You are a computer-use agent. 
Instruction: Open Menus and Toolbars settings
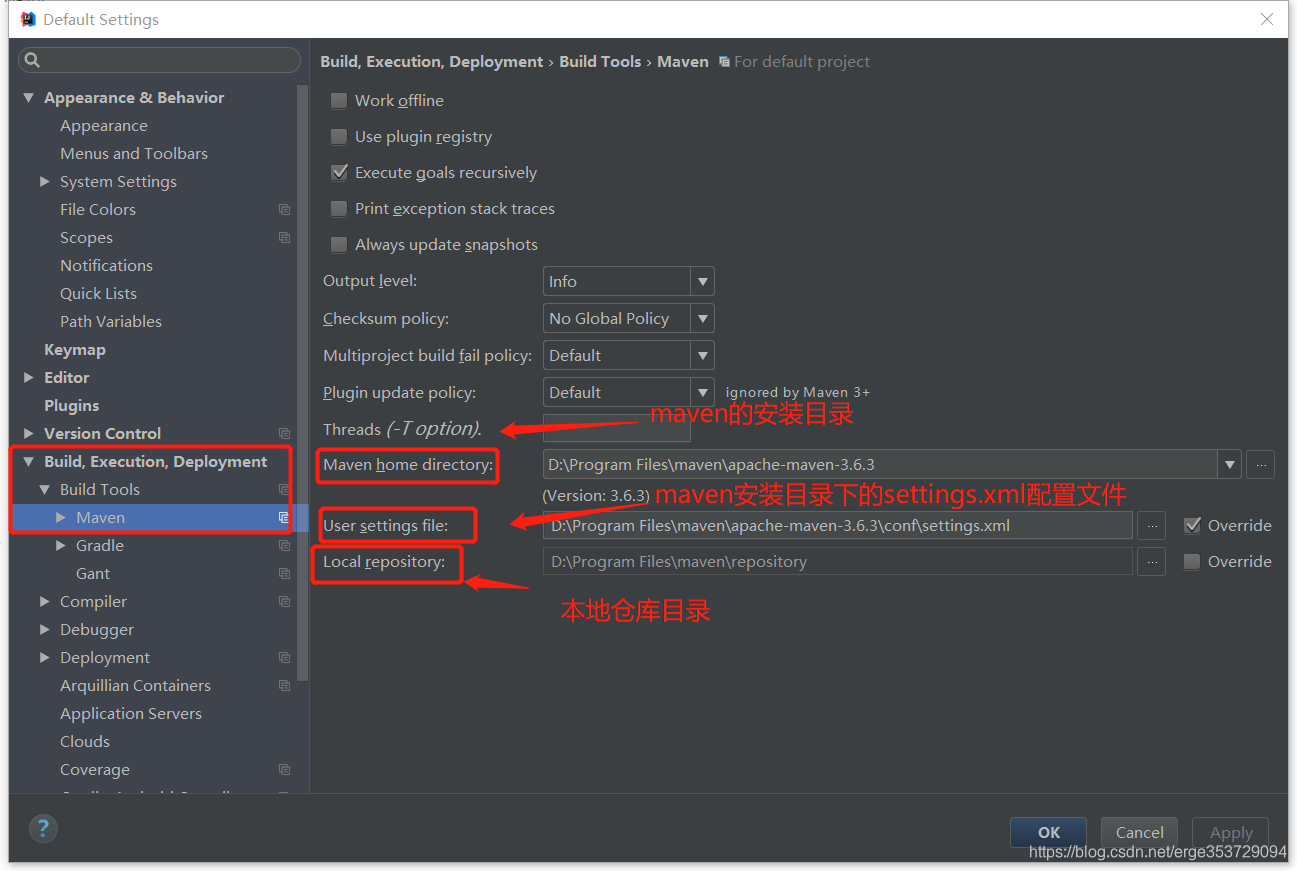pyautogui.click(x=134, y=153)
